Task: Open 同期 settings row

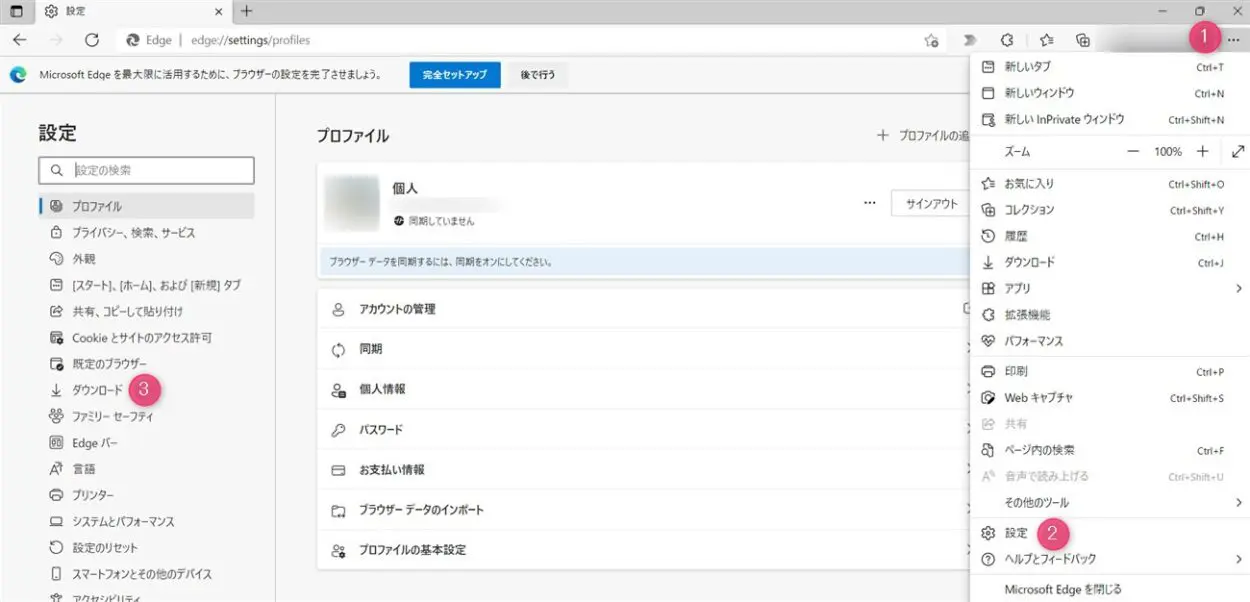Action: (x=643, y=350)
